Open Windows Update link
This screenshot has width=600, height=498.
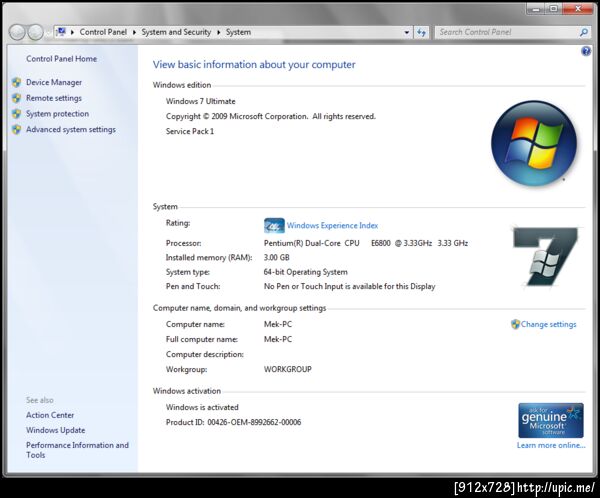[55, 430]
